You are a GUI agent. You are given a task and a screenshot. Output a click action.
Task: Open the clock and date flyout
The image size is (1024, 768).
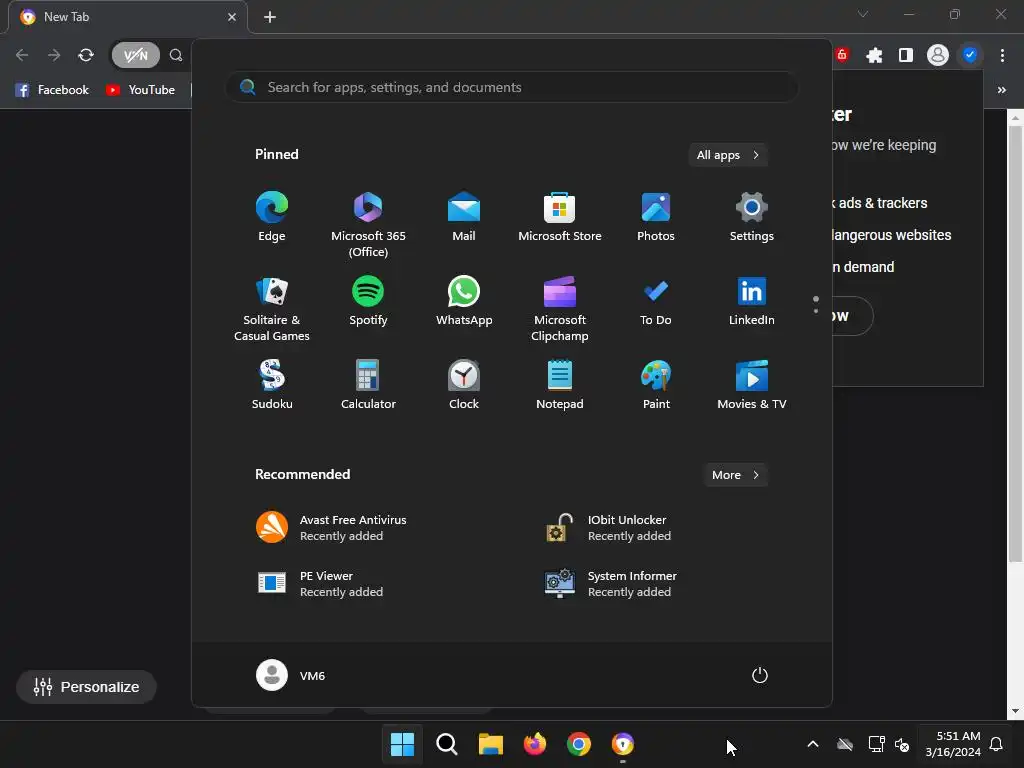(x=953, y=744)
